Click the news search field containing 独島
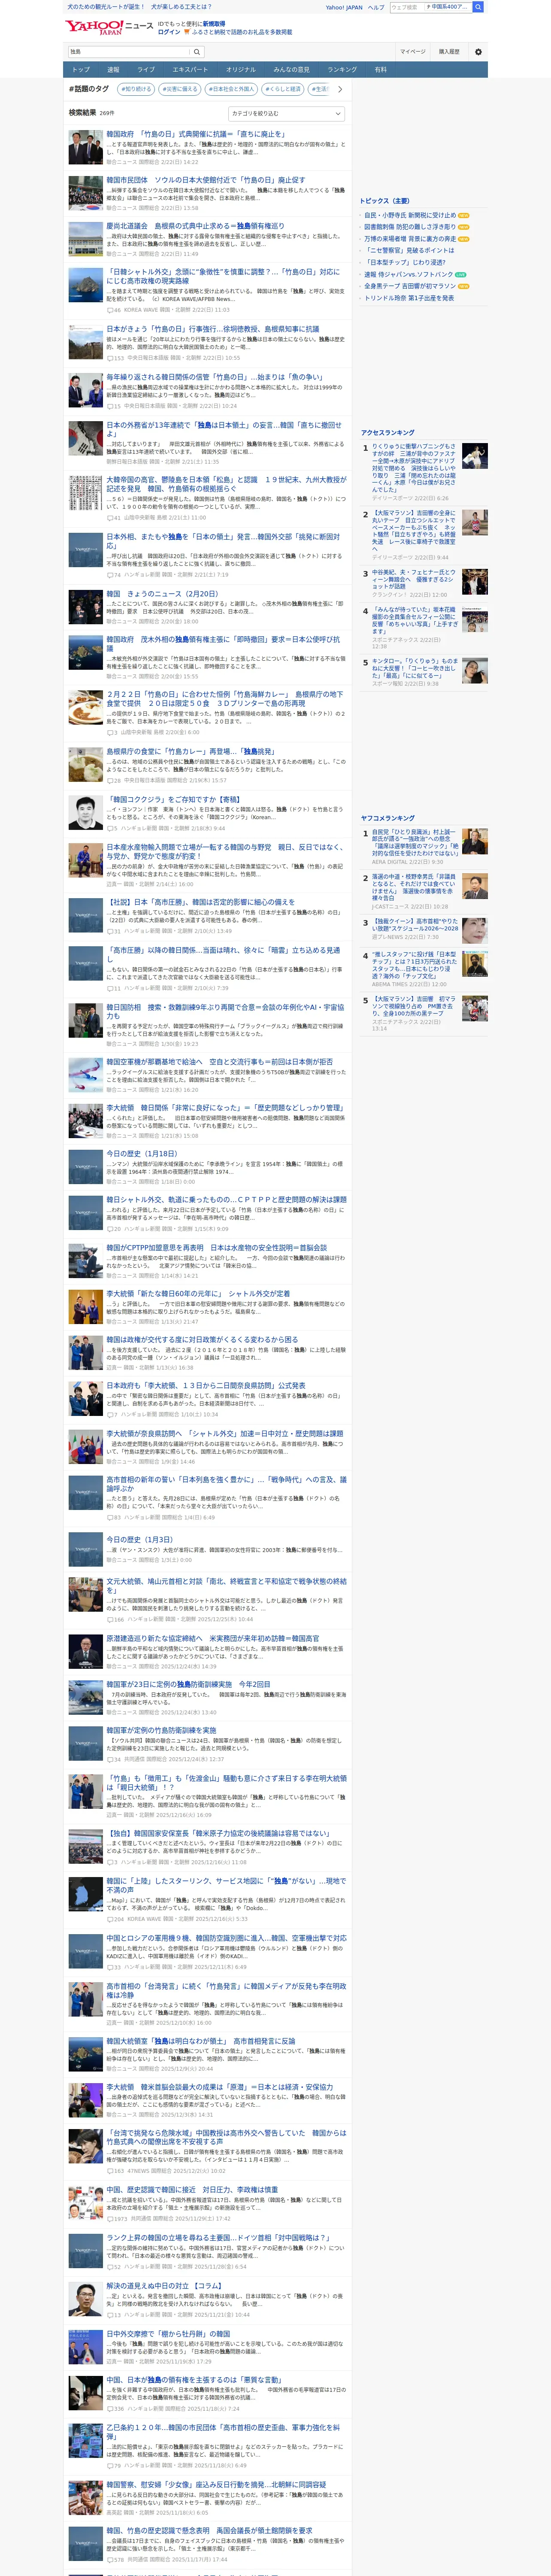This screenshot has width=551, height=2576. (x=128, y=52)
